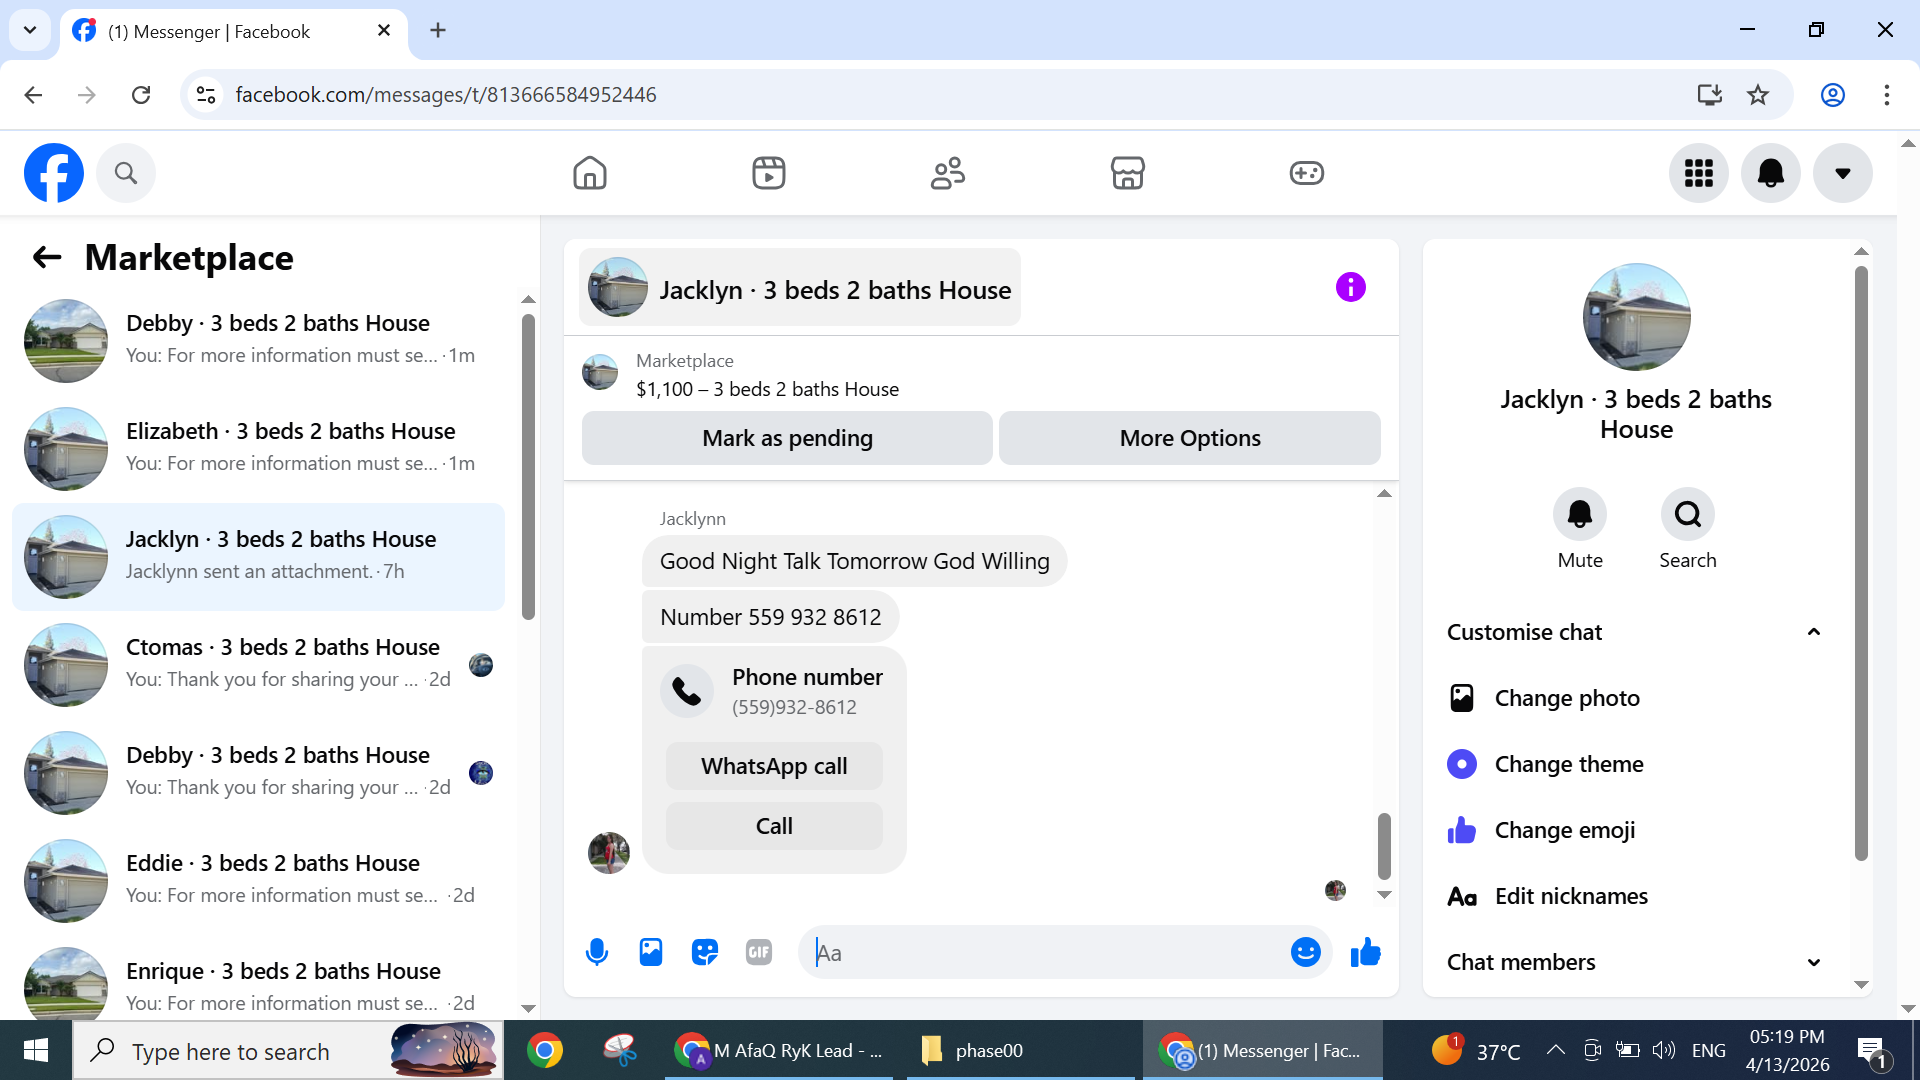The width and height of the screenshot is (1920, 1080).
Task: Open Windows Start menu
Action: point(36,1050)
